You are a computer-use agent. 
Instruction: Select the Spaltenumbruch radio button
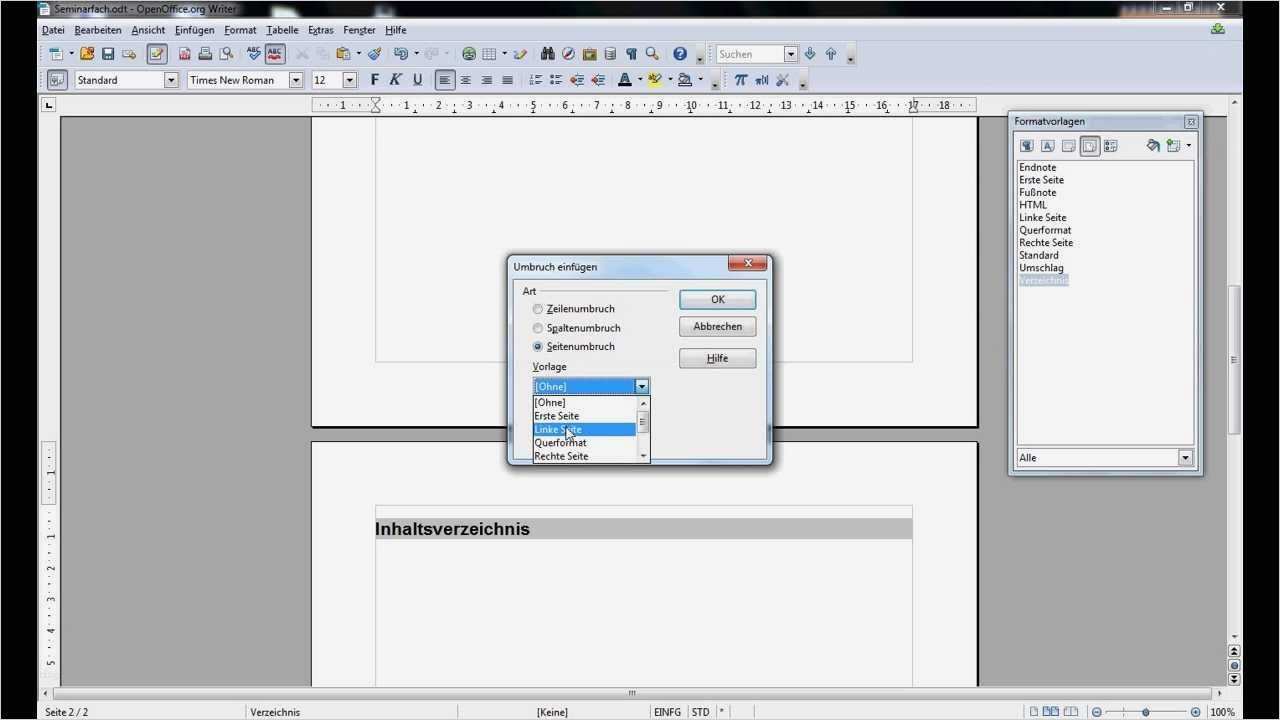point(538,328)
